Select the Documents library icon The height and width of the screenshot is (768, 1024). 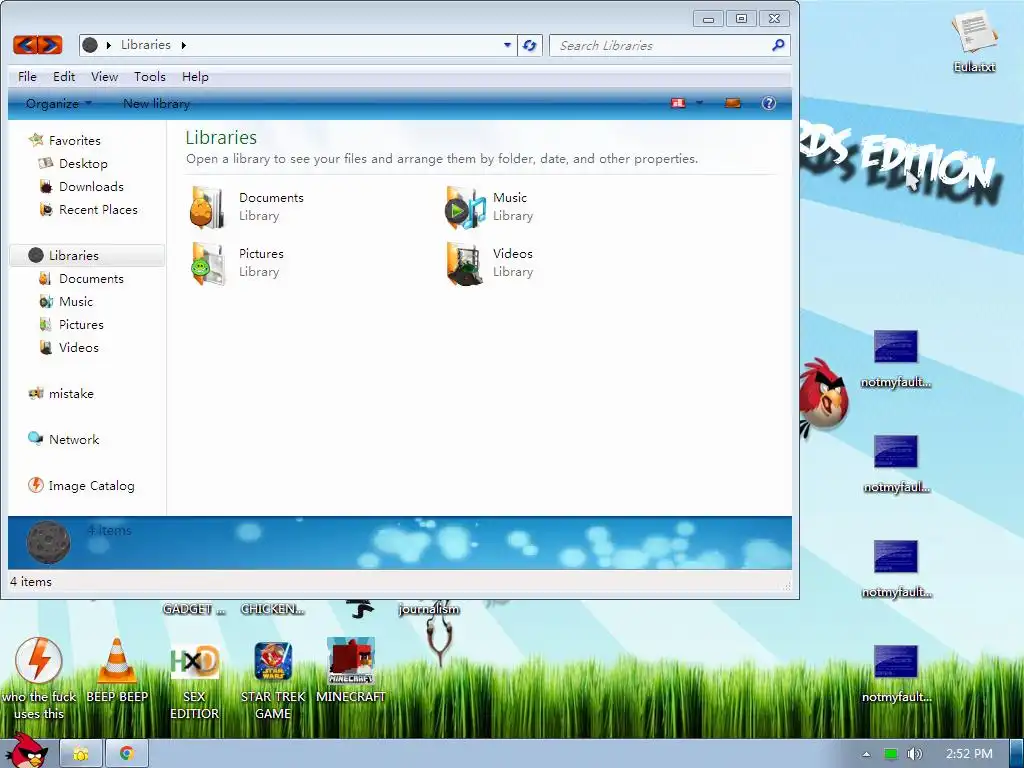pyautogui.click(x=208, y=208)
